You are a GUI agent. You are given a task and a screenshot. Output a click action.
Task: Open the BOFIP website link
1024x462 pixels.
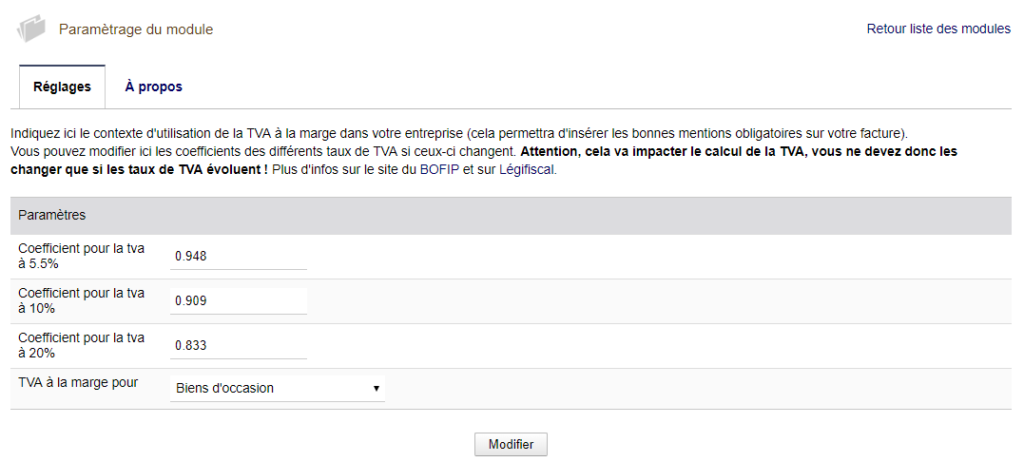(440, 171)
